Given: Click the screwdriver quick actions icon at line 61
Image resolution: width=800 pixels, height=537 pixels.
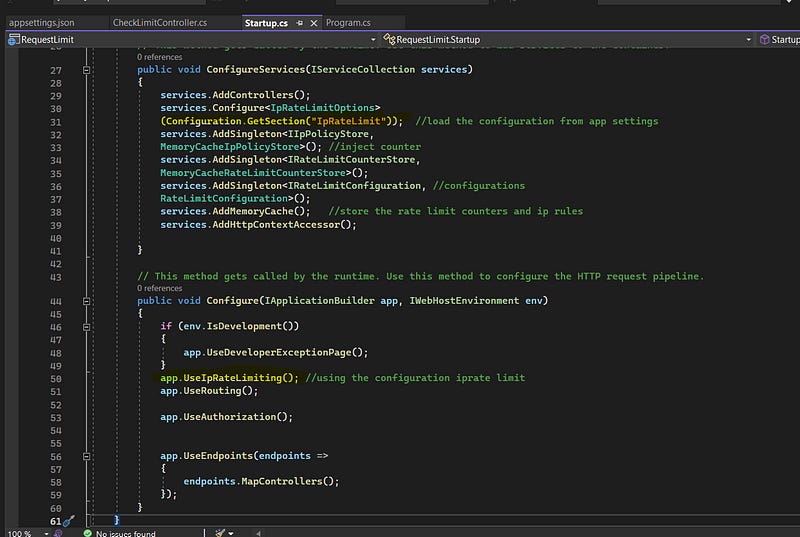Looking at the screenshot, I should click(x=68, y=521).
